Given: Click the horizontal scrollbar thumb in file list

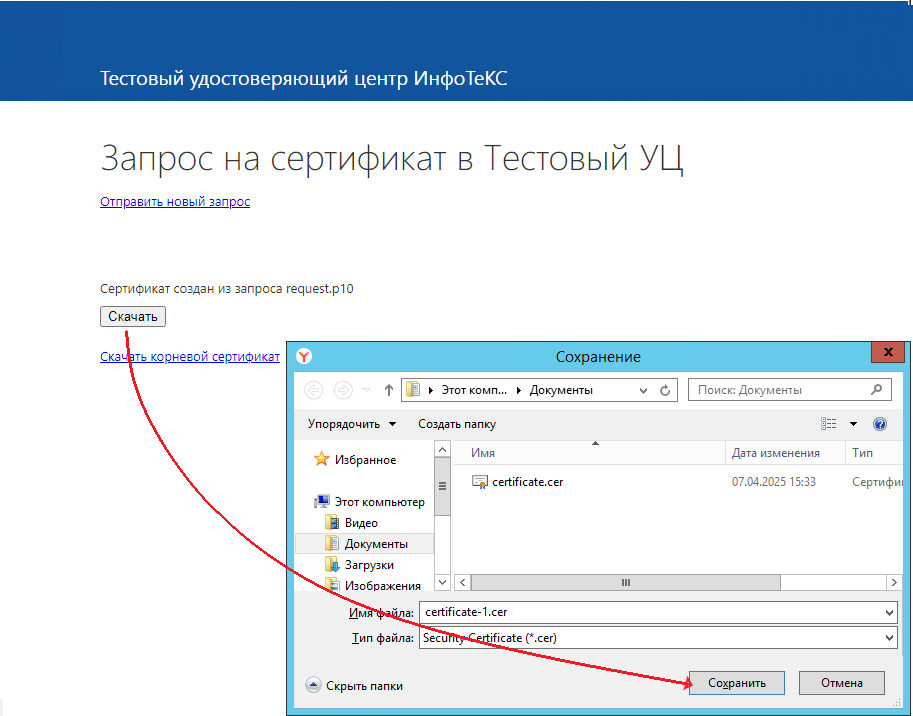Looking at the screenshot, I should pos(625,582).
